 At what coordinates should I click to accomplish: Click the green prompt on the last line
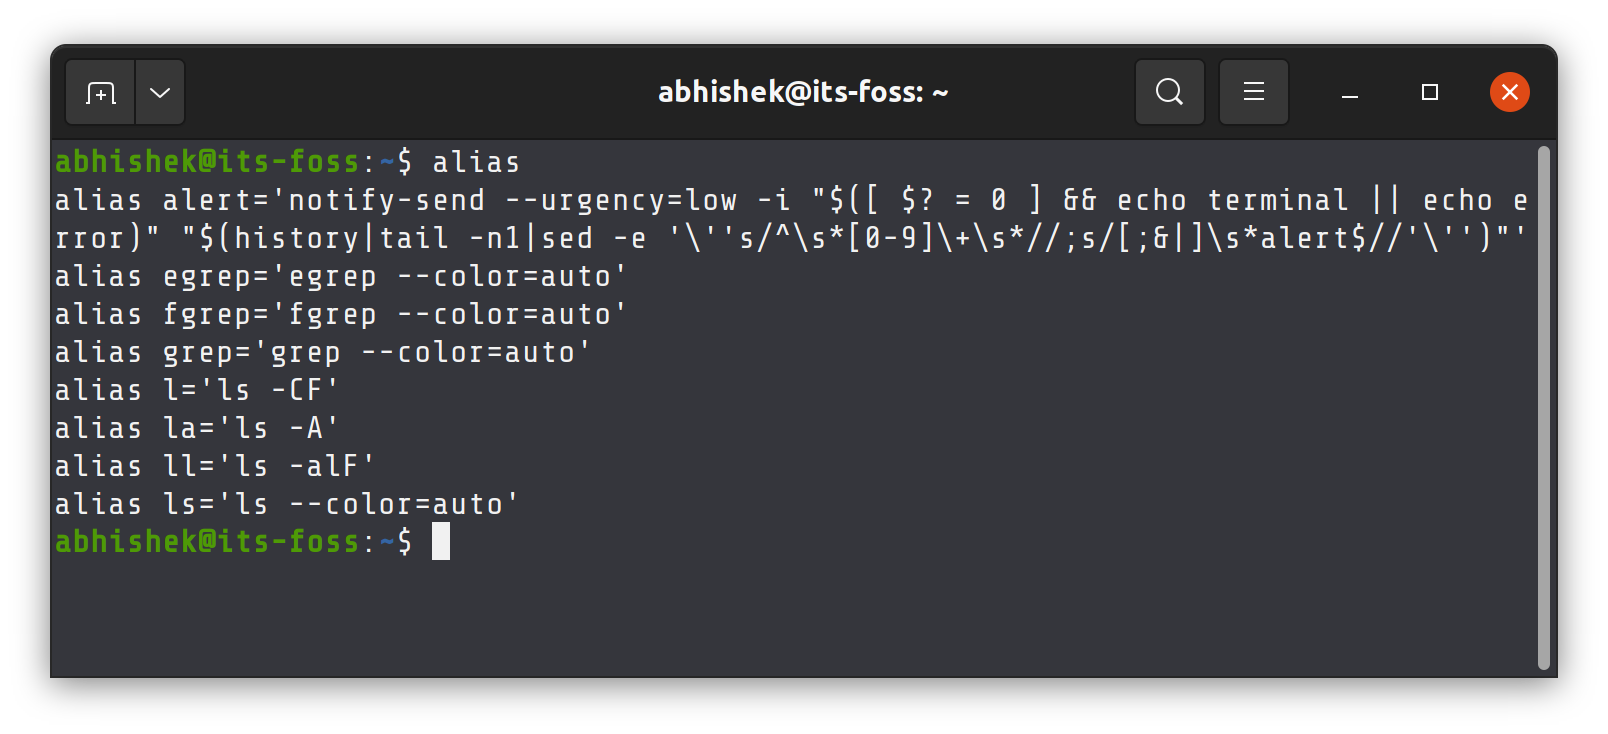coord(207,542)
